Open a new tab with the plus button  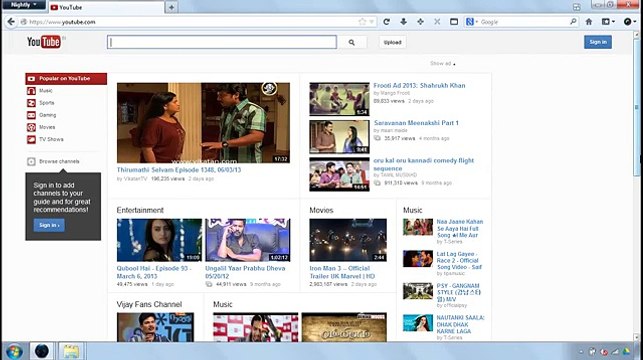(171, 7)
